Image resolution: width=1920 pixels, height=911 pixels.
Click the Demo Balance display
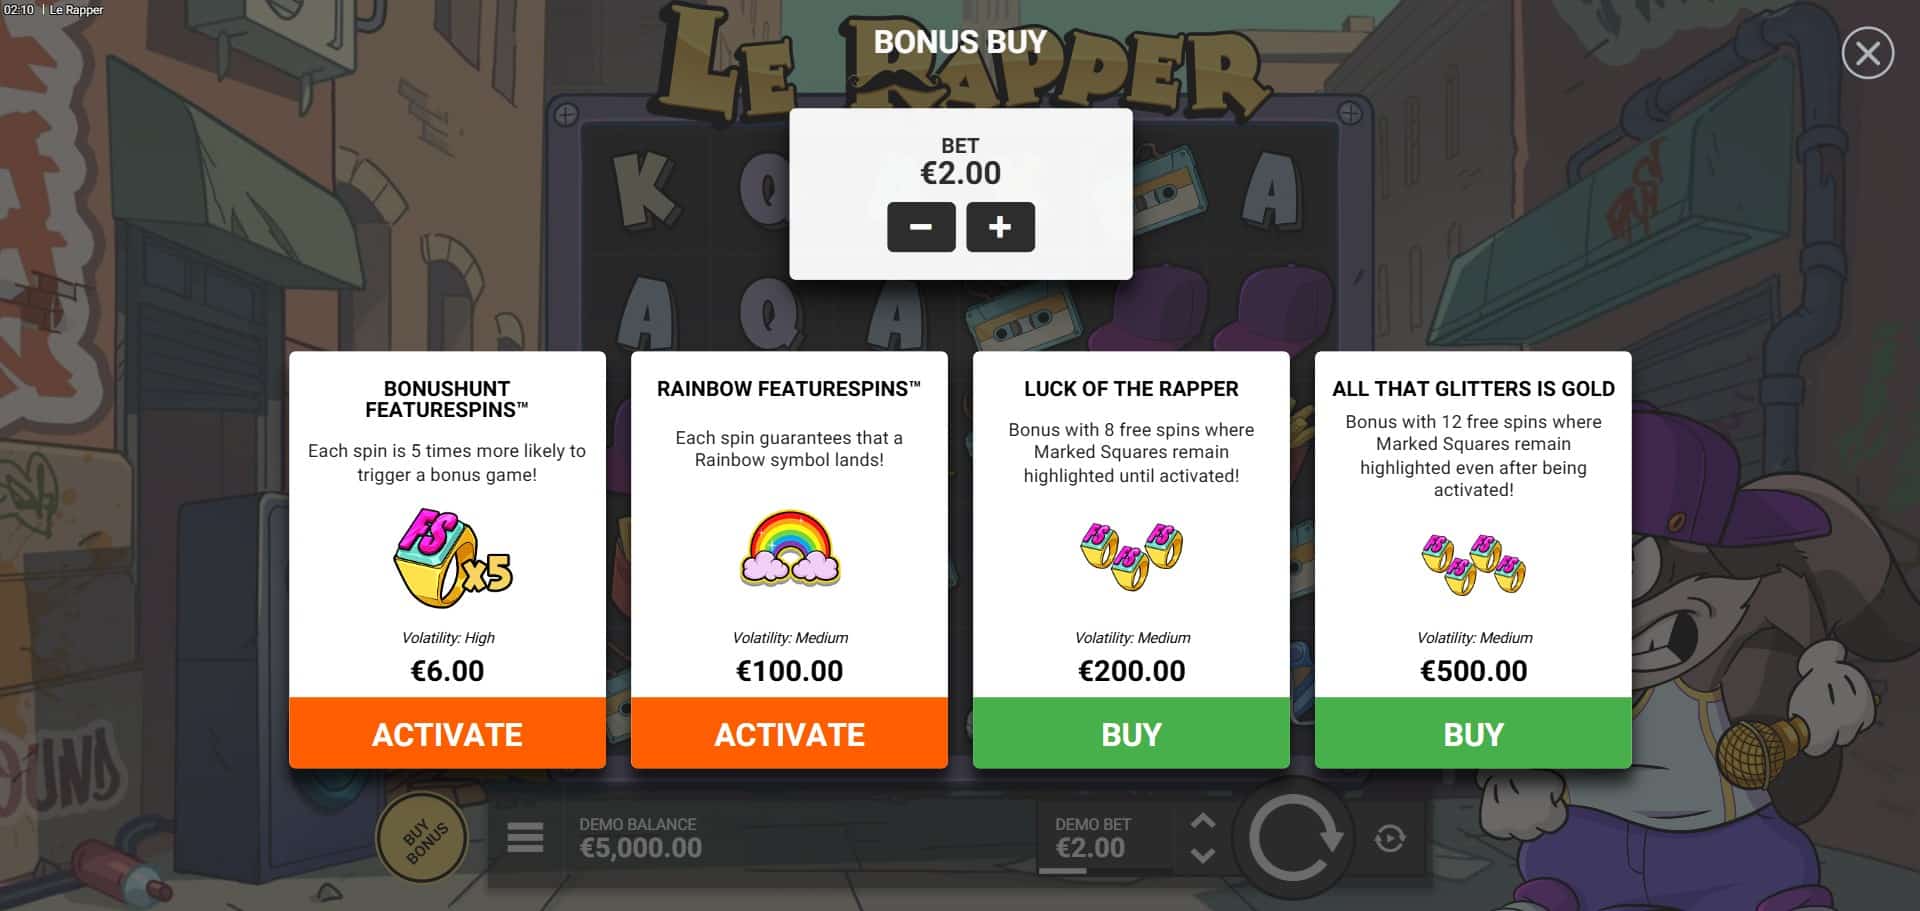point(641,838)
